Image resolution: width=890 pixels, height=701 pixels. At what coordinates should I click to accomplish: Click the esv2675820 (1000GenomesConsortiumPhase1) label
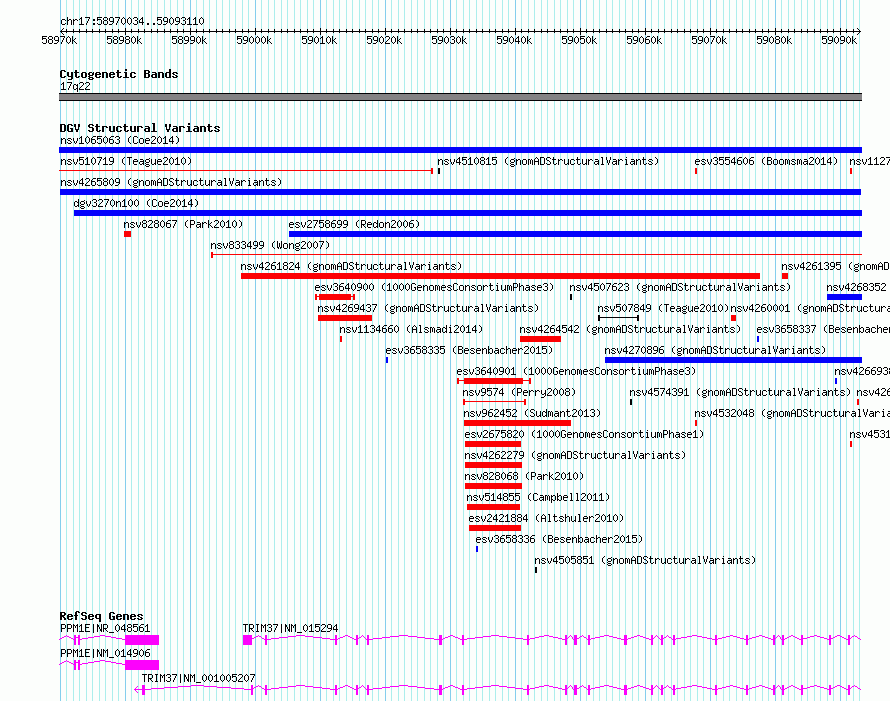point(584,434)
